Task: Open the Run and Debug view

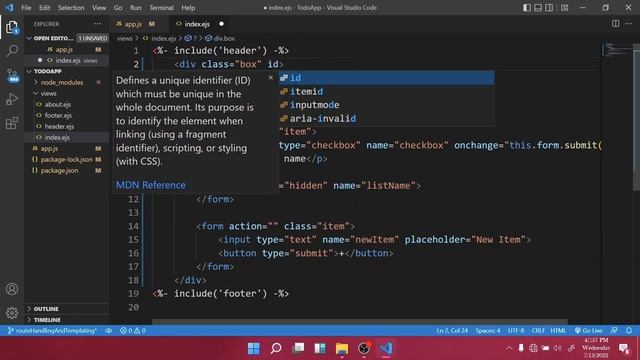Action: pyautogui.click(x=12, y=99)
